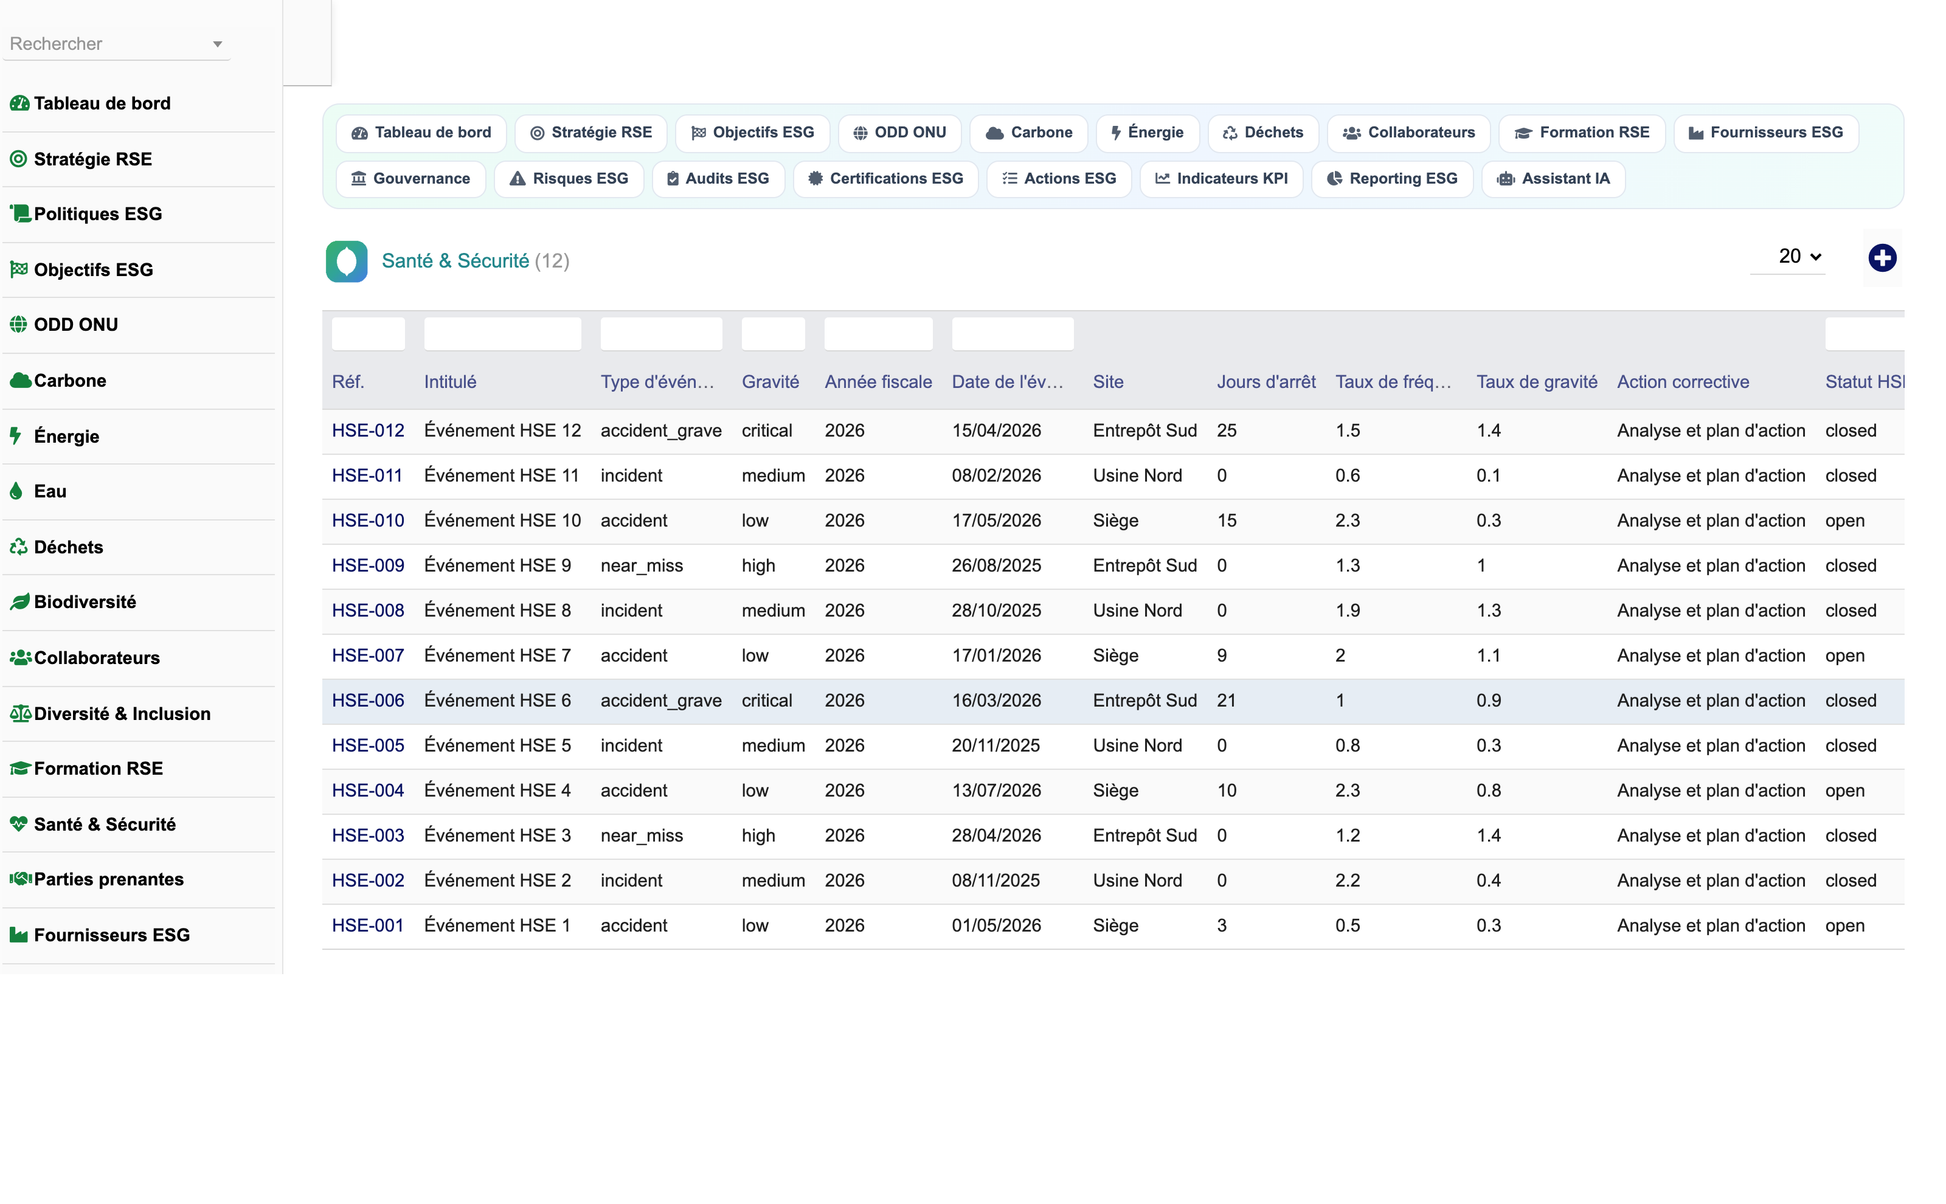Open record HSE-007
1946x1204 pixels.
click(368, 656)
